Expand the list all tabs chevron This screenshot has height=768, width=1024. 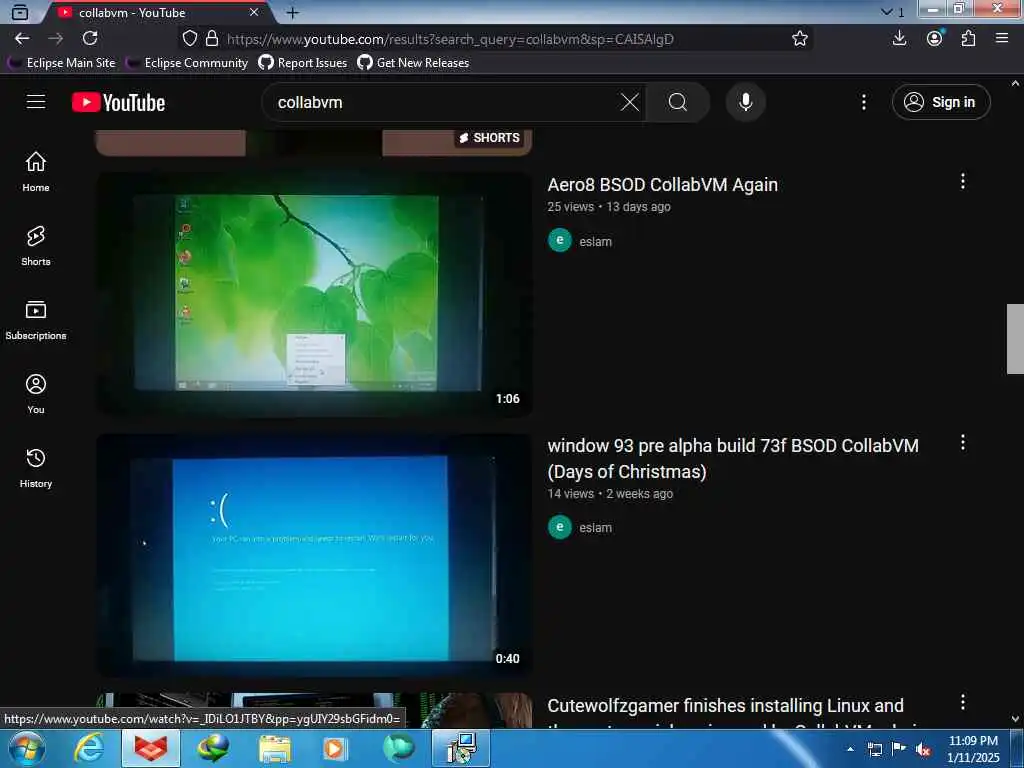(x=886, y=12)
